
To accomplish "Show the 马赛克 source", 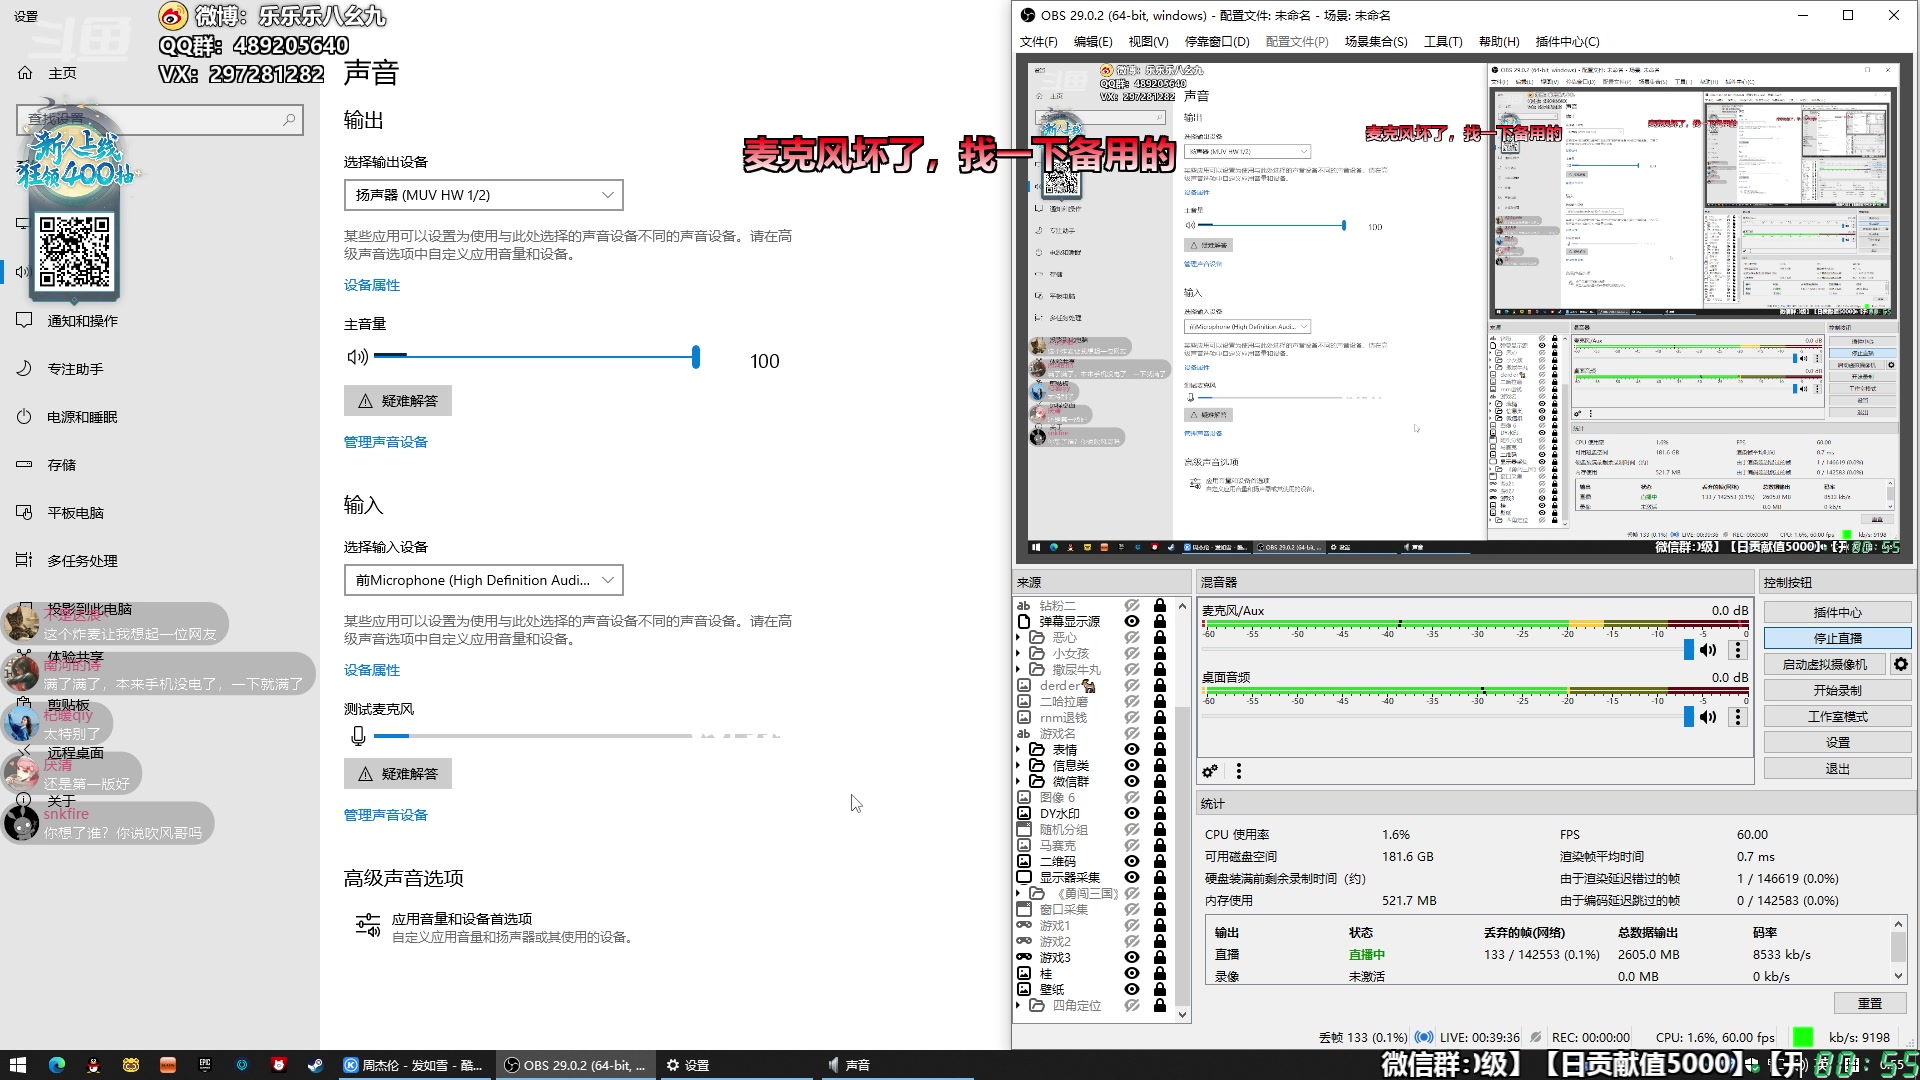I will pos(1132,845).
